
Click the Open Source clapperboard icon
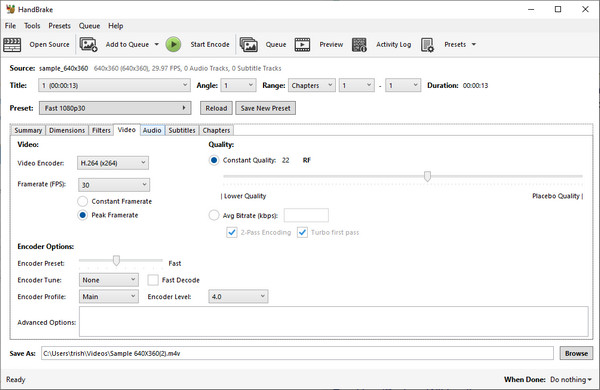(x=12, y=45)
